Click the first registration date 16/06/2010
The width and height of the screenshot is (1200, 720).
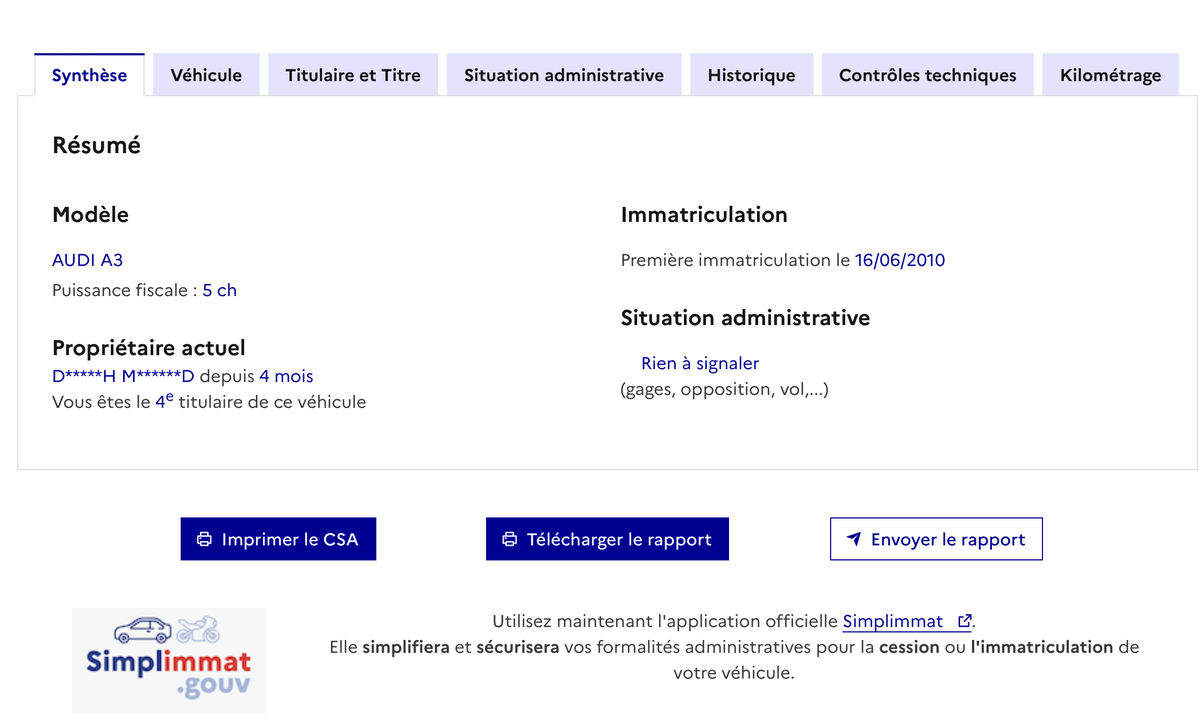[x=899, y=260]
